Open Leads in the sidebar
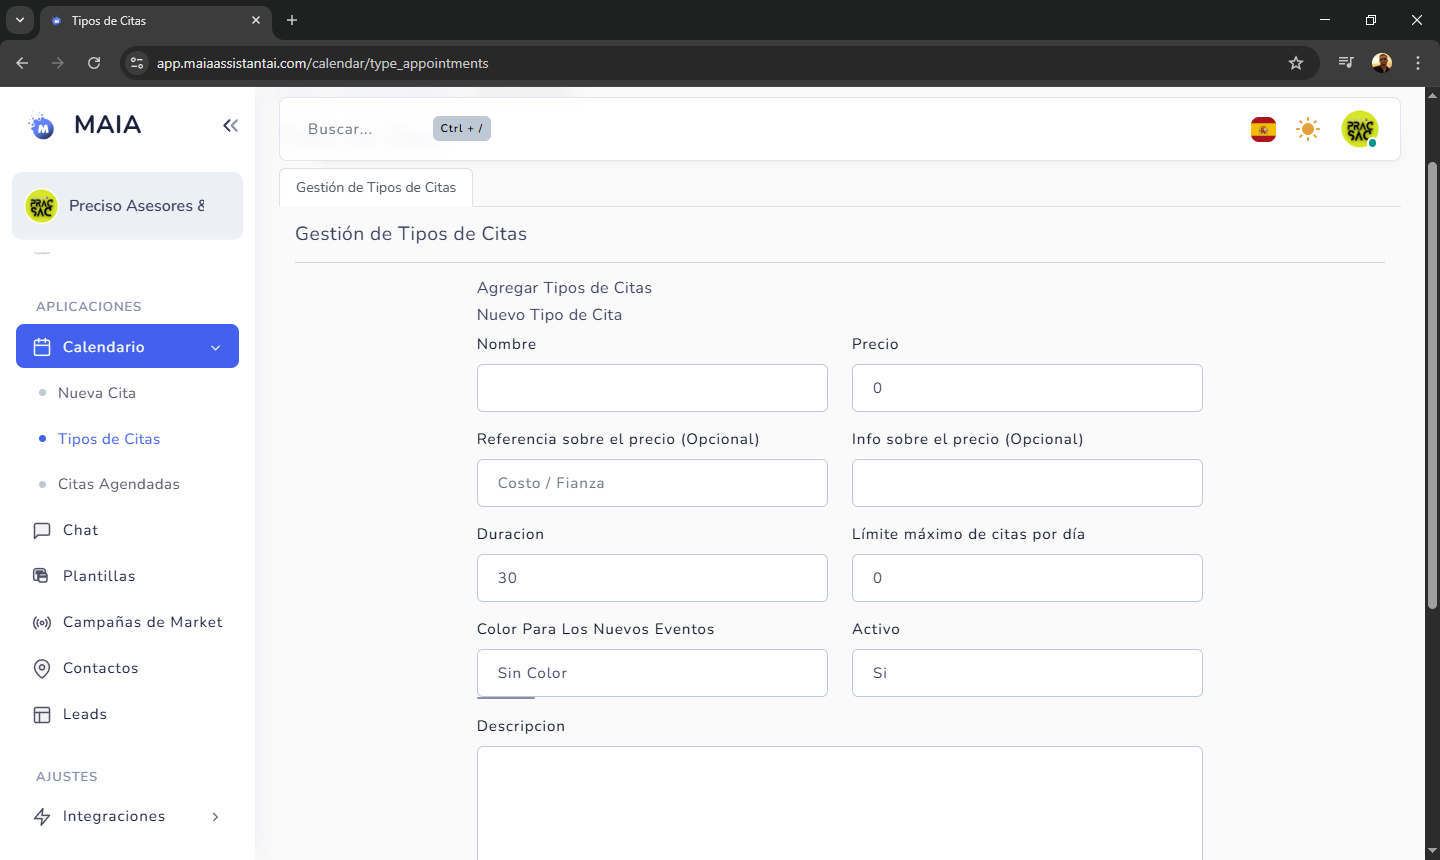The width and height of the screenshot is (1440, 860). (x=84, y=714)
